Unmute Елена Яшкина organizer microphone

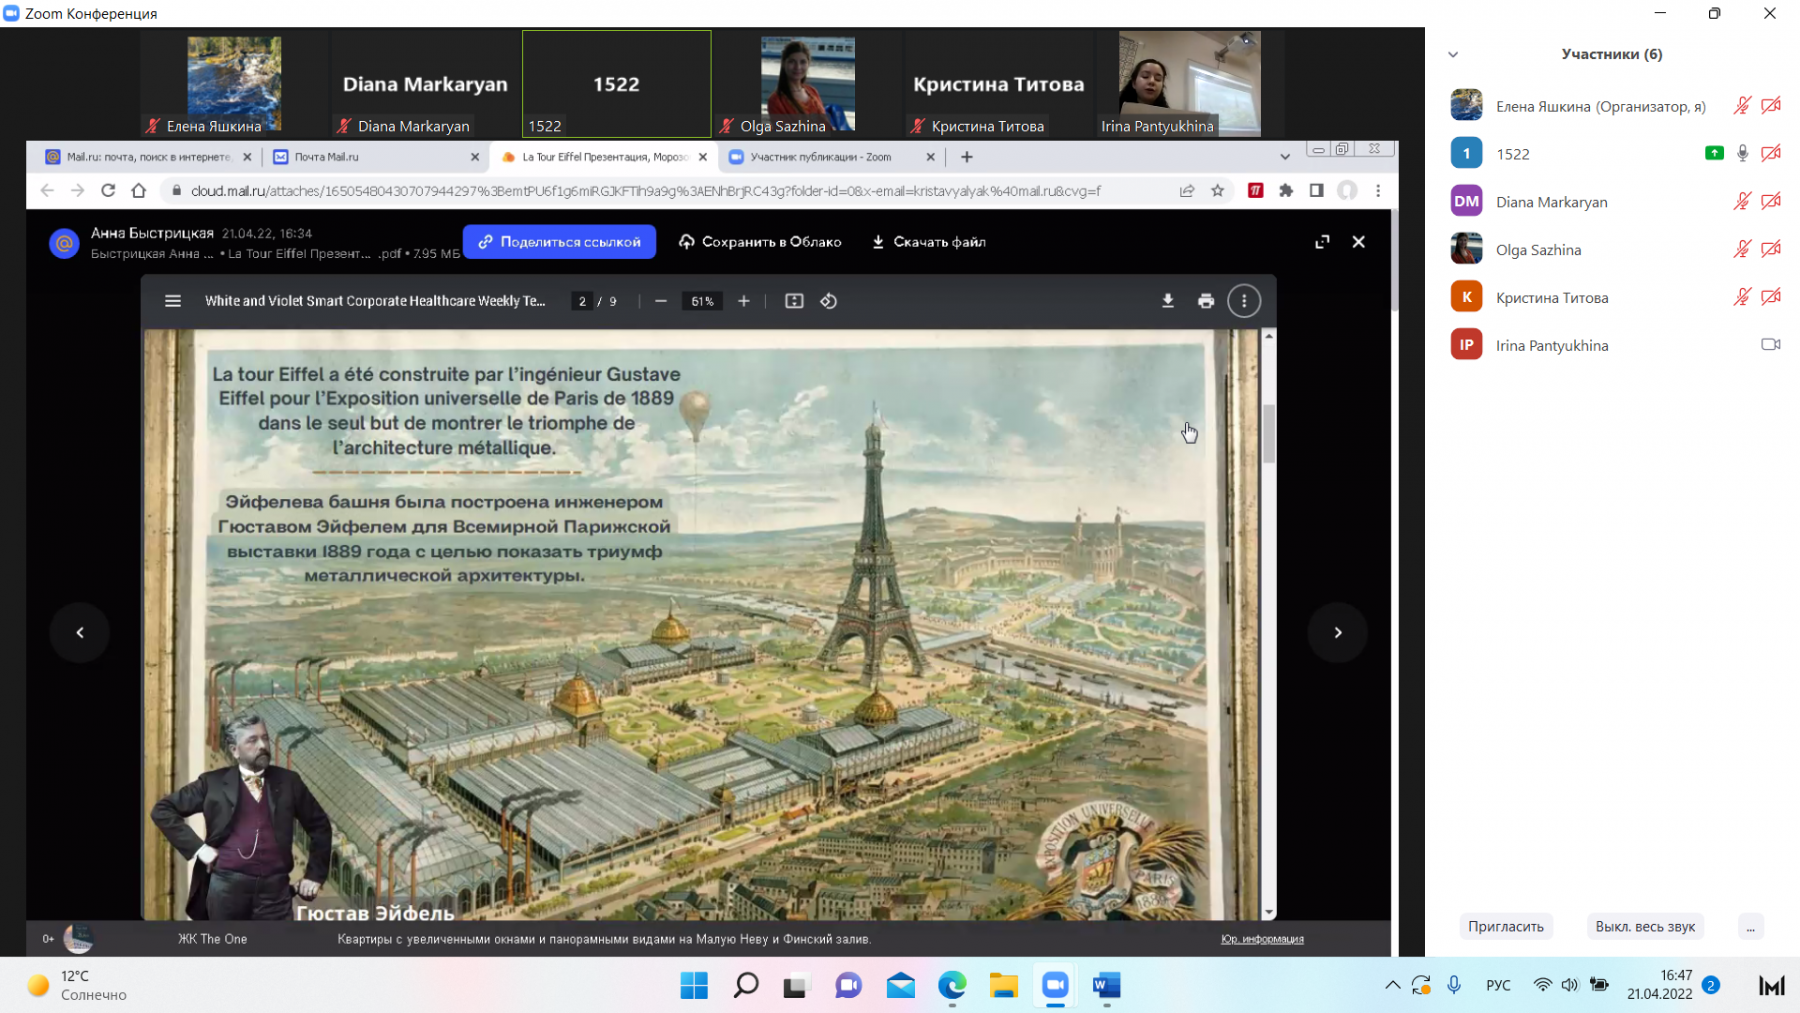[1742, 105]
